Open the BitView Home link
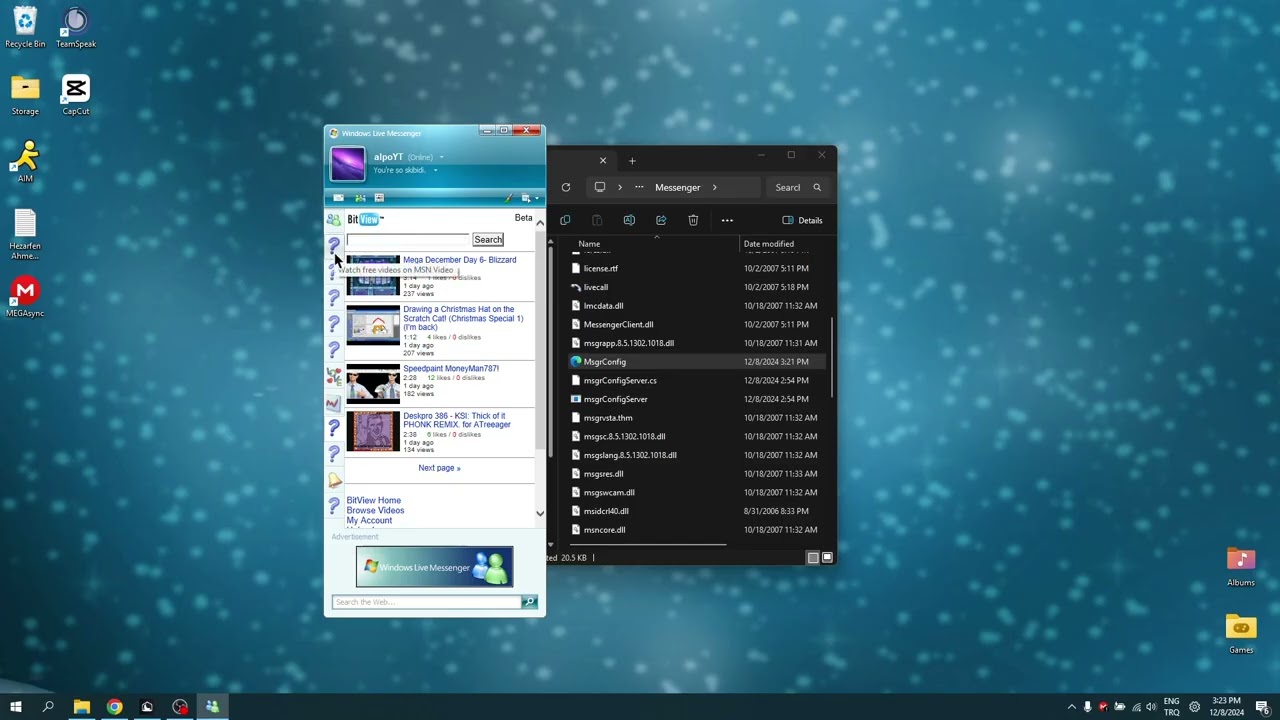The width and height of the screenshot is (1280, 720). tap(373, 500)
